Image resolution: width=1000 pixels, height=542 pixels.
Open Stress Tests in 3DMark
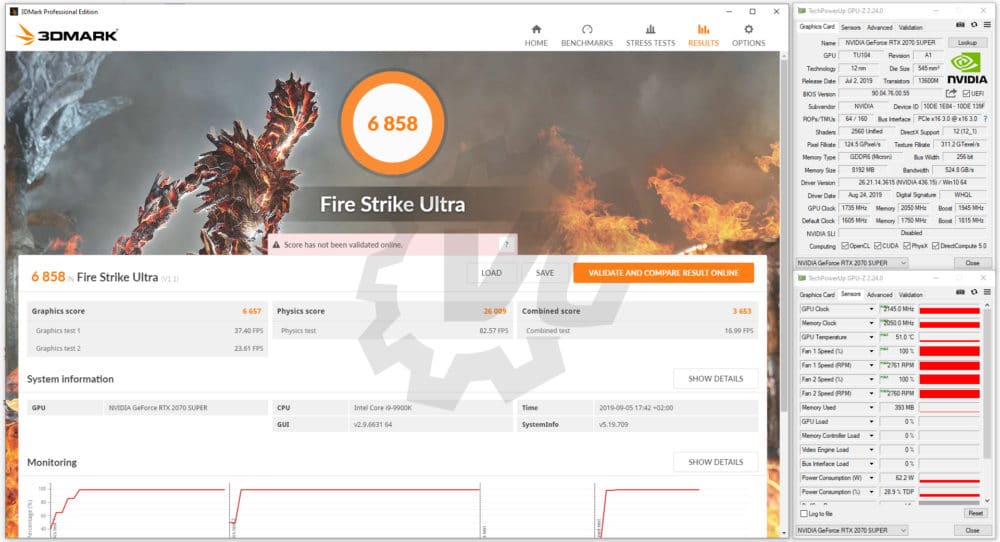coord(650,35)
